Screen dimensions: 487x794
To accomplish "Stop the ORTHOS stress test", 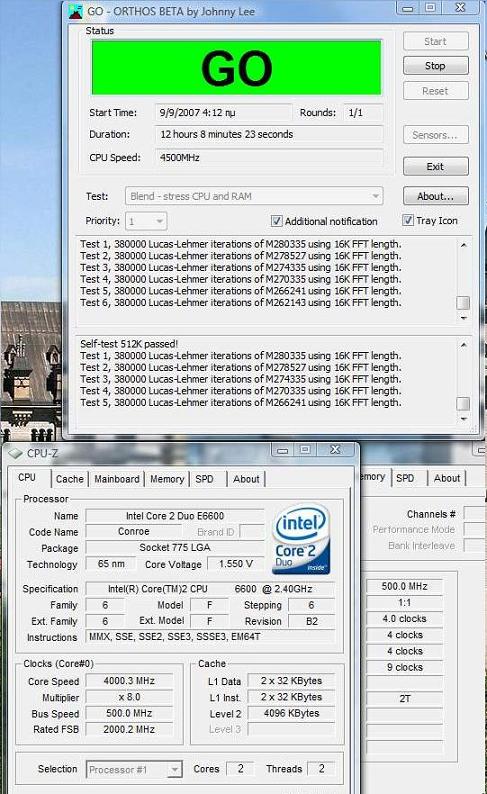I will point(435,66).
